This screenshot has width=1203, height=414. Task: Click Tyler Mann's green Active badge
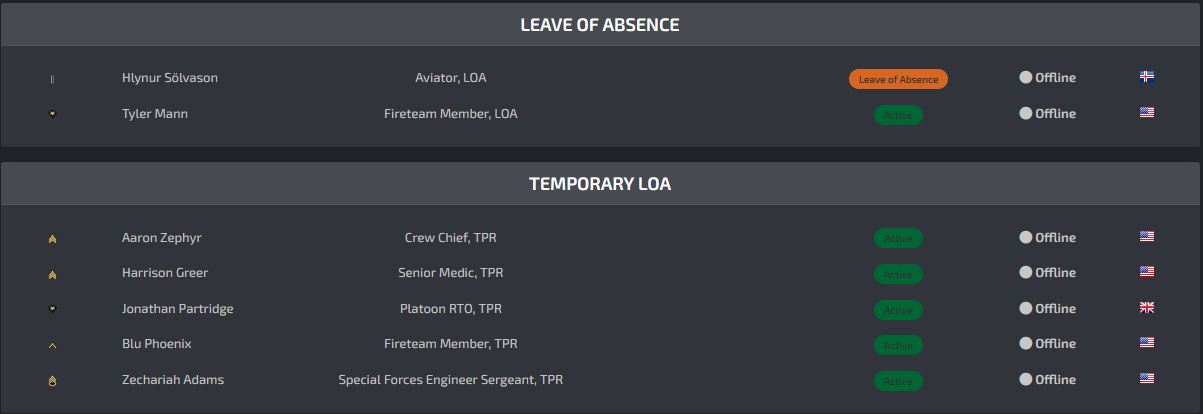pyautogui.click(x=898, y=115)
